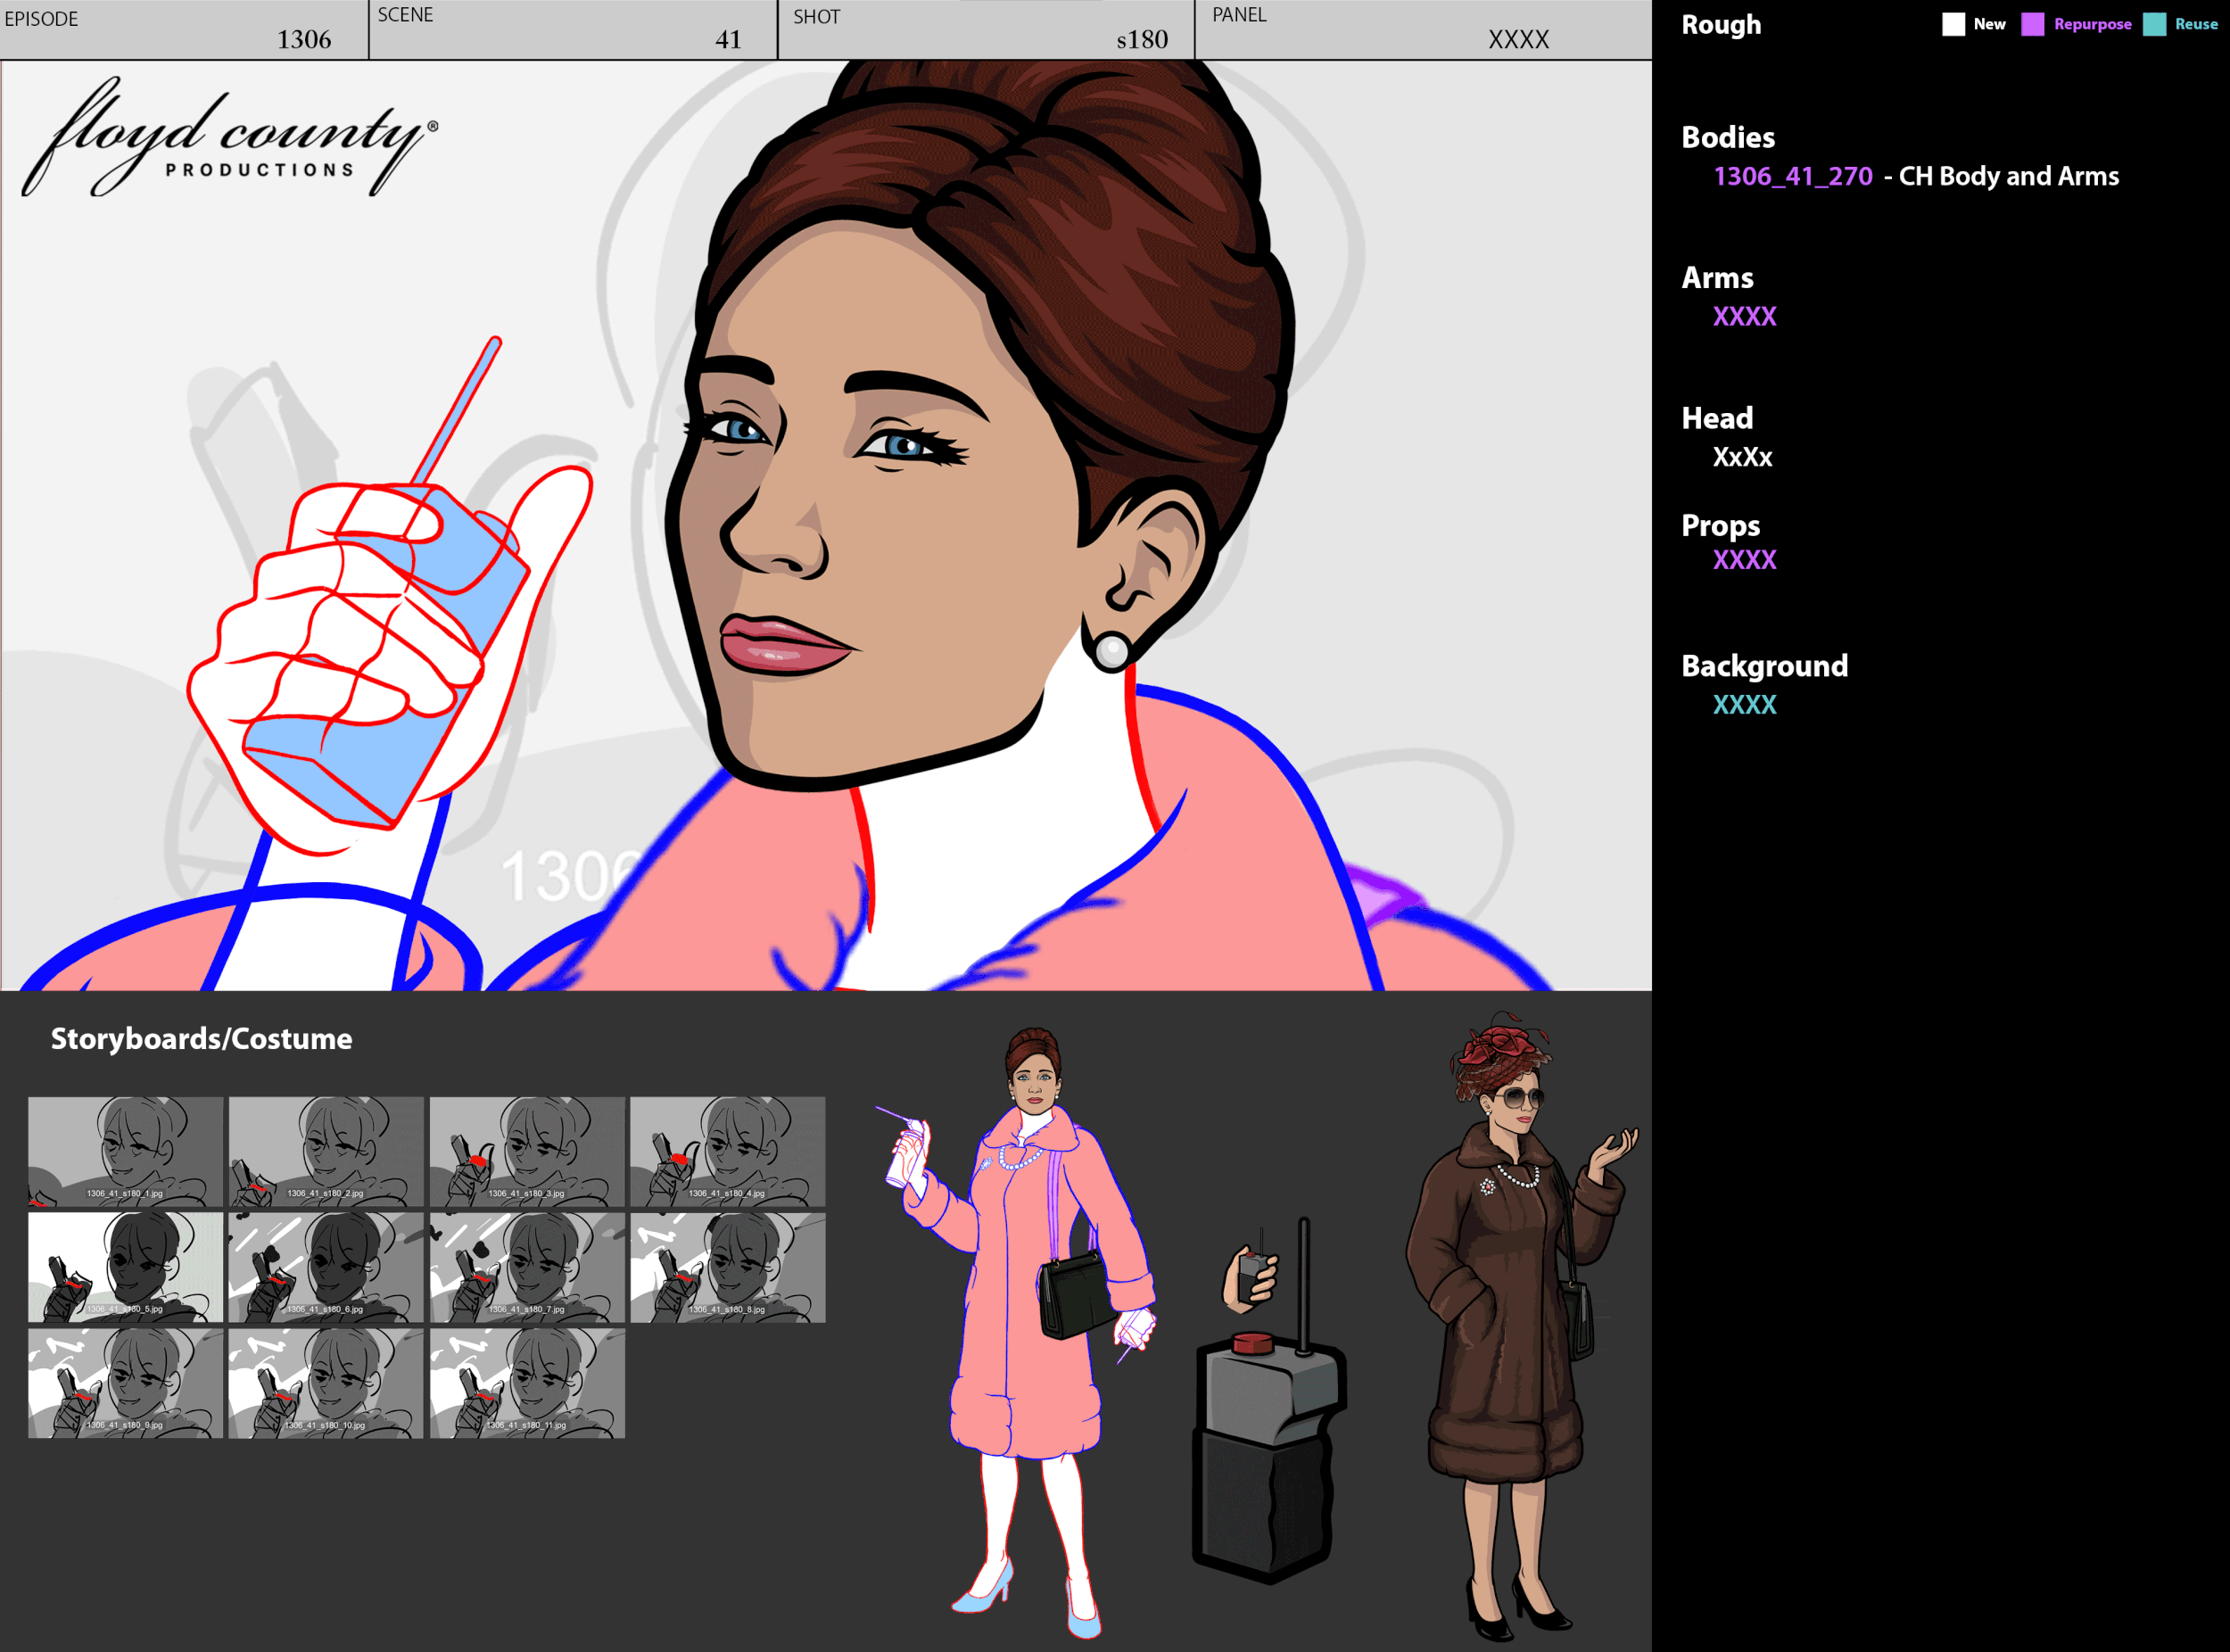Viewport: 2230px width, 1652px height.
Task: Click the teal XXXX under Background
Action: 1744,704
